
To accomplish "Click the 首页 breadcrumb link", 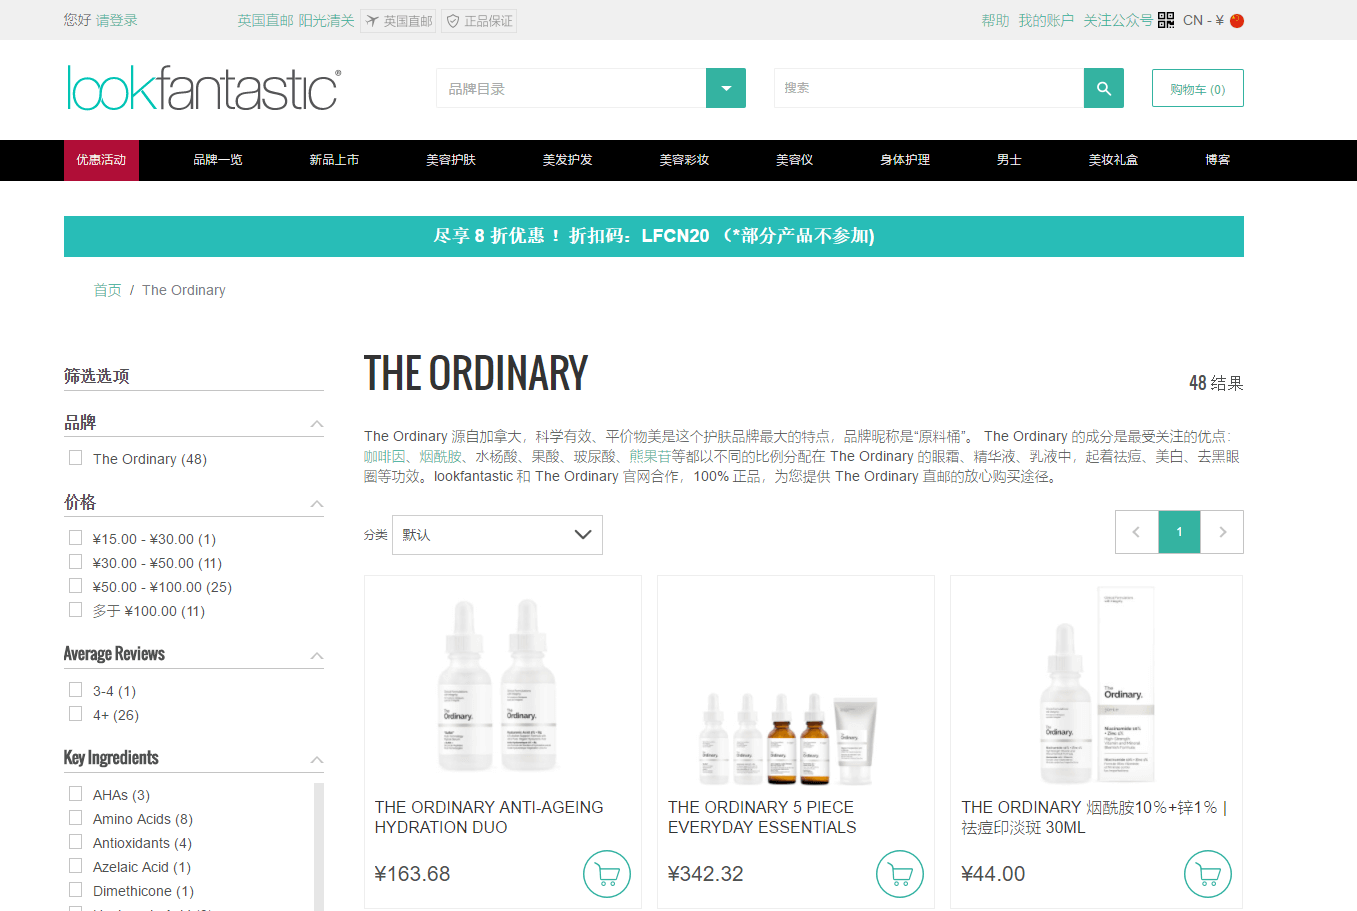I will click(x=107, y=290).
